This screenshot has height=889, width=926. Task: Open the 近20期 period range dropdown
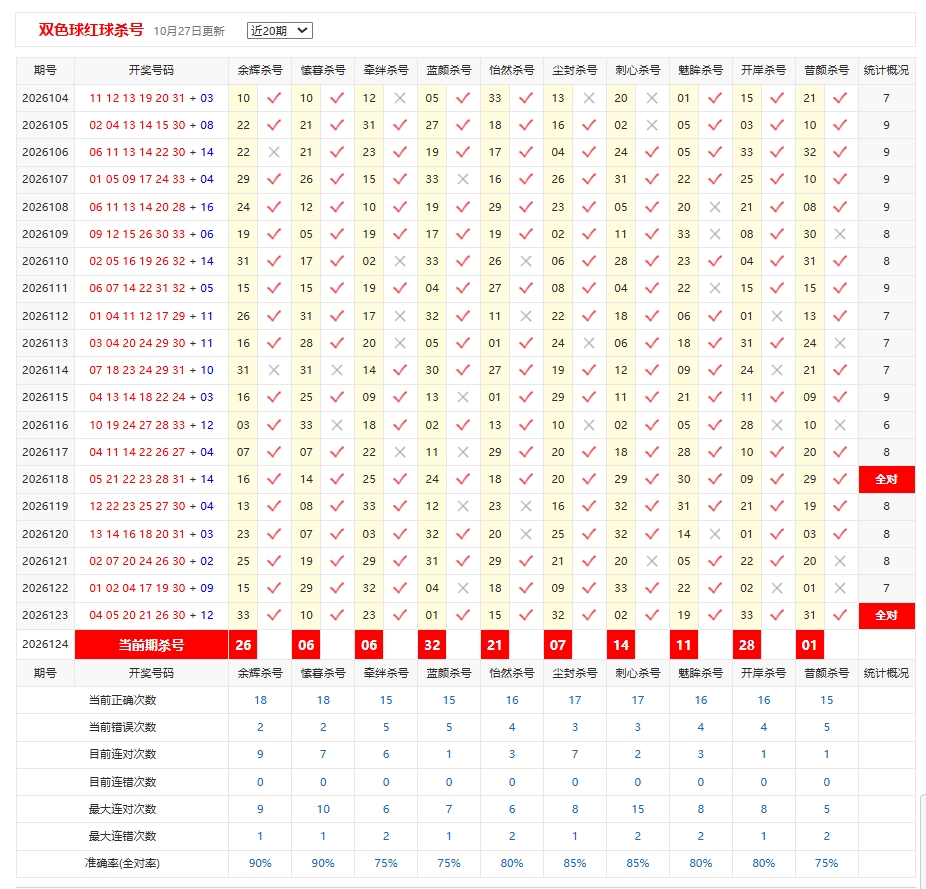click(x=279, y=31)
